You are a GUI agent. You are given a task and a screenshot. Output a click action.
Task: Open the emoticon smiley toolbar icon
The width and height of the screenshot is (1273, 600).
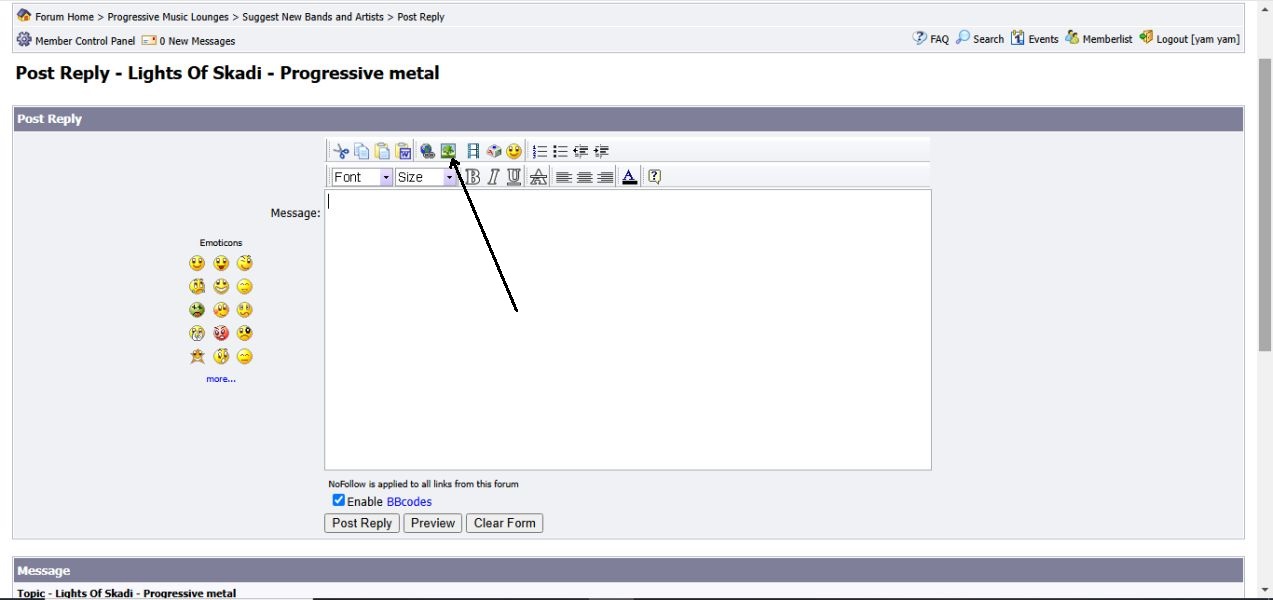click(514, 151)
